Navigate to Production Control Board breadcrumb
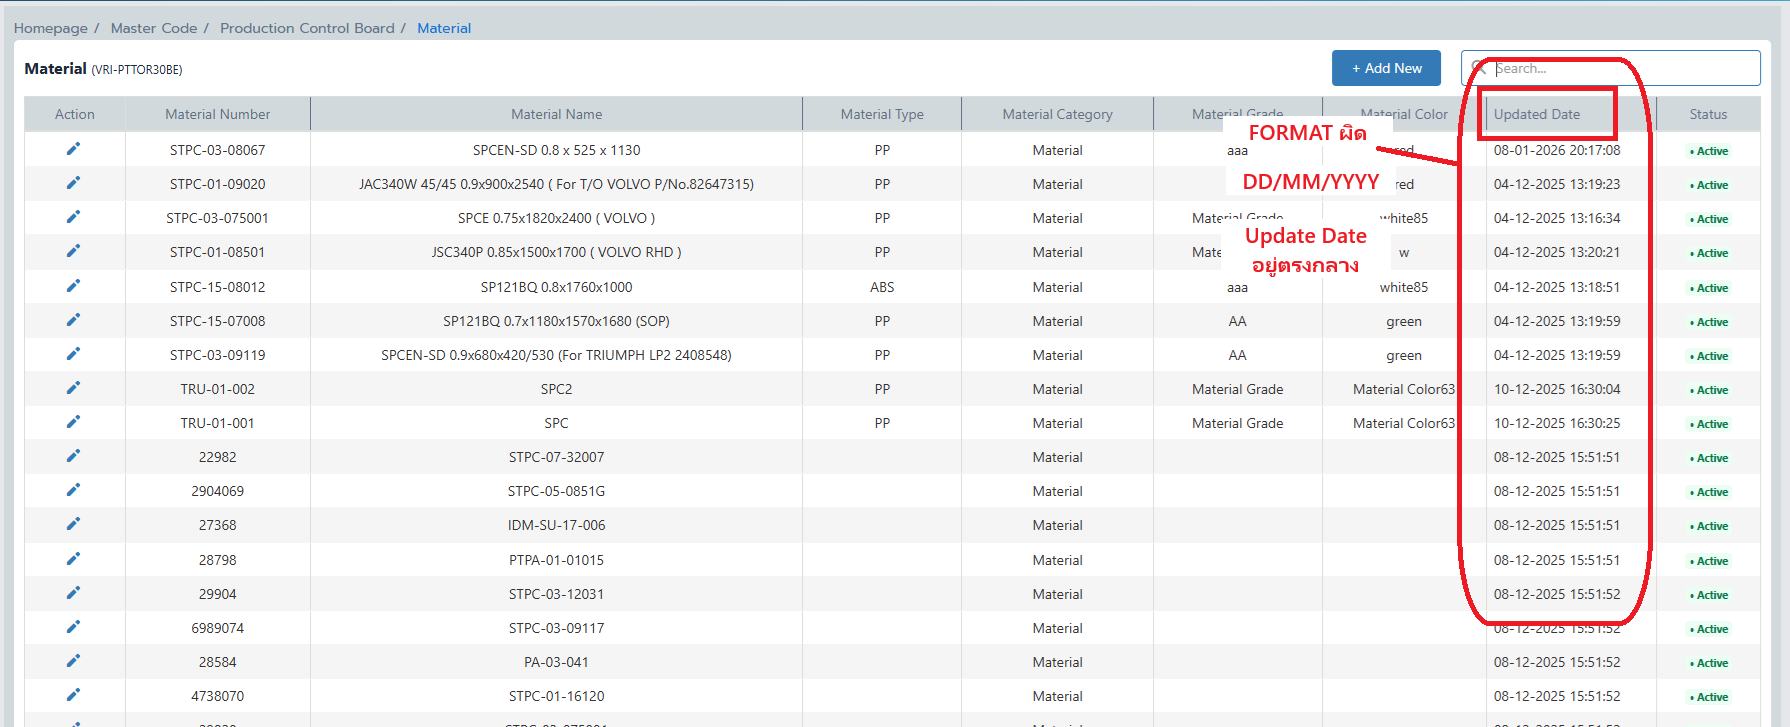The height and width of the screenshot is (727, 1790). coord(307,28)
